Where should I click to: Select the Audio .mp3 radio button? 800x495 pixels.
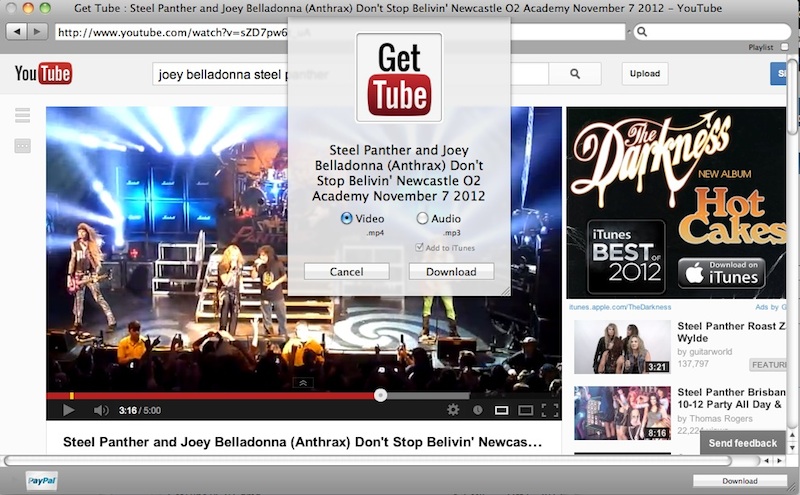(x=422, y=218)
